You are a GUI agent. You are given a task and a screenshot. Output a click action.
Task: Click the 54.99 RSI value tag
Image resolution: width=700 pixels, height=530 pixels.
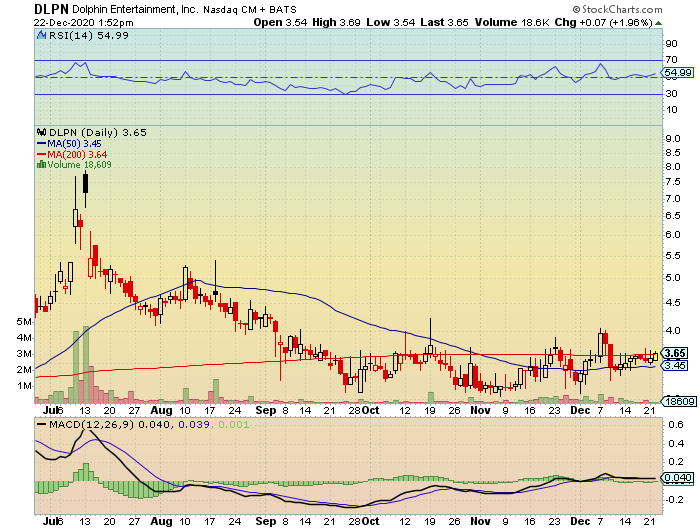(x=678, y=72)
